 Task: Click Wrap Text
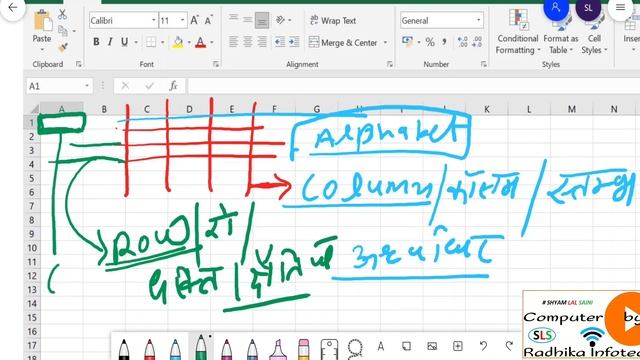pyautogui.click(x=333, y=20)
